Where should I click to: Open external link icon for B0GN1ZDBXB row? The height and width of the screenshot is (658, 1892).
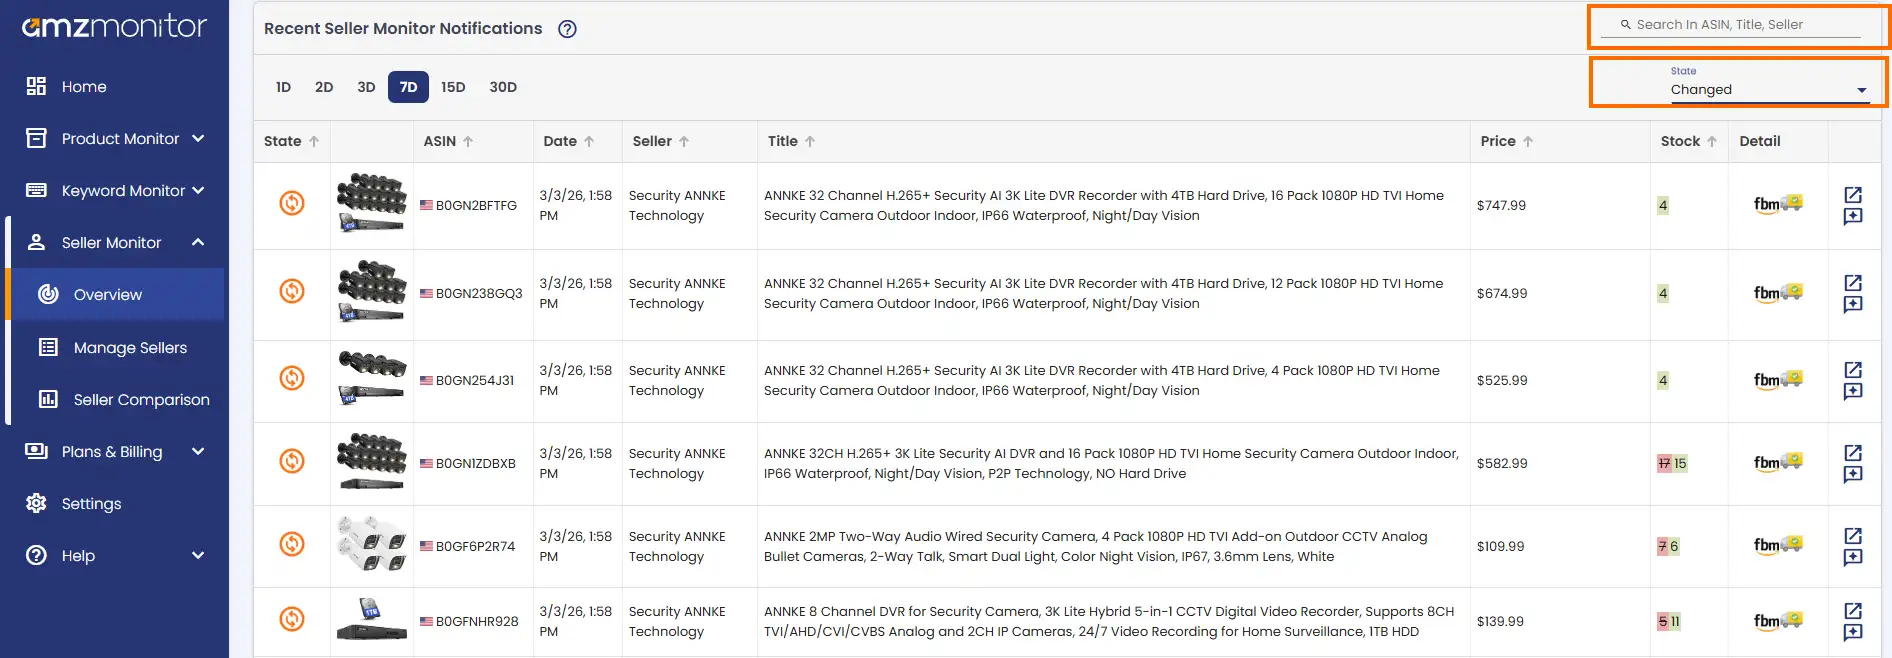[1853, 452]
